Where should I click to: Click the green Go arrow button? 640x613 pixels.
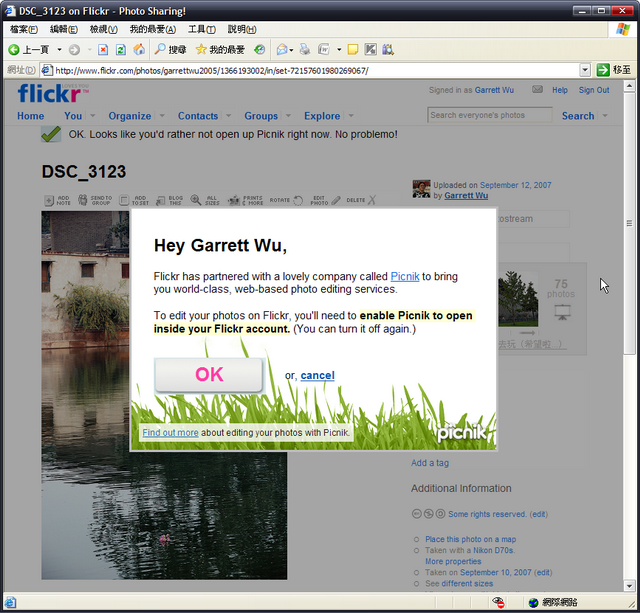603,70
